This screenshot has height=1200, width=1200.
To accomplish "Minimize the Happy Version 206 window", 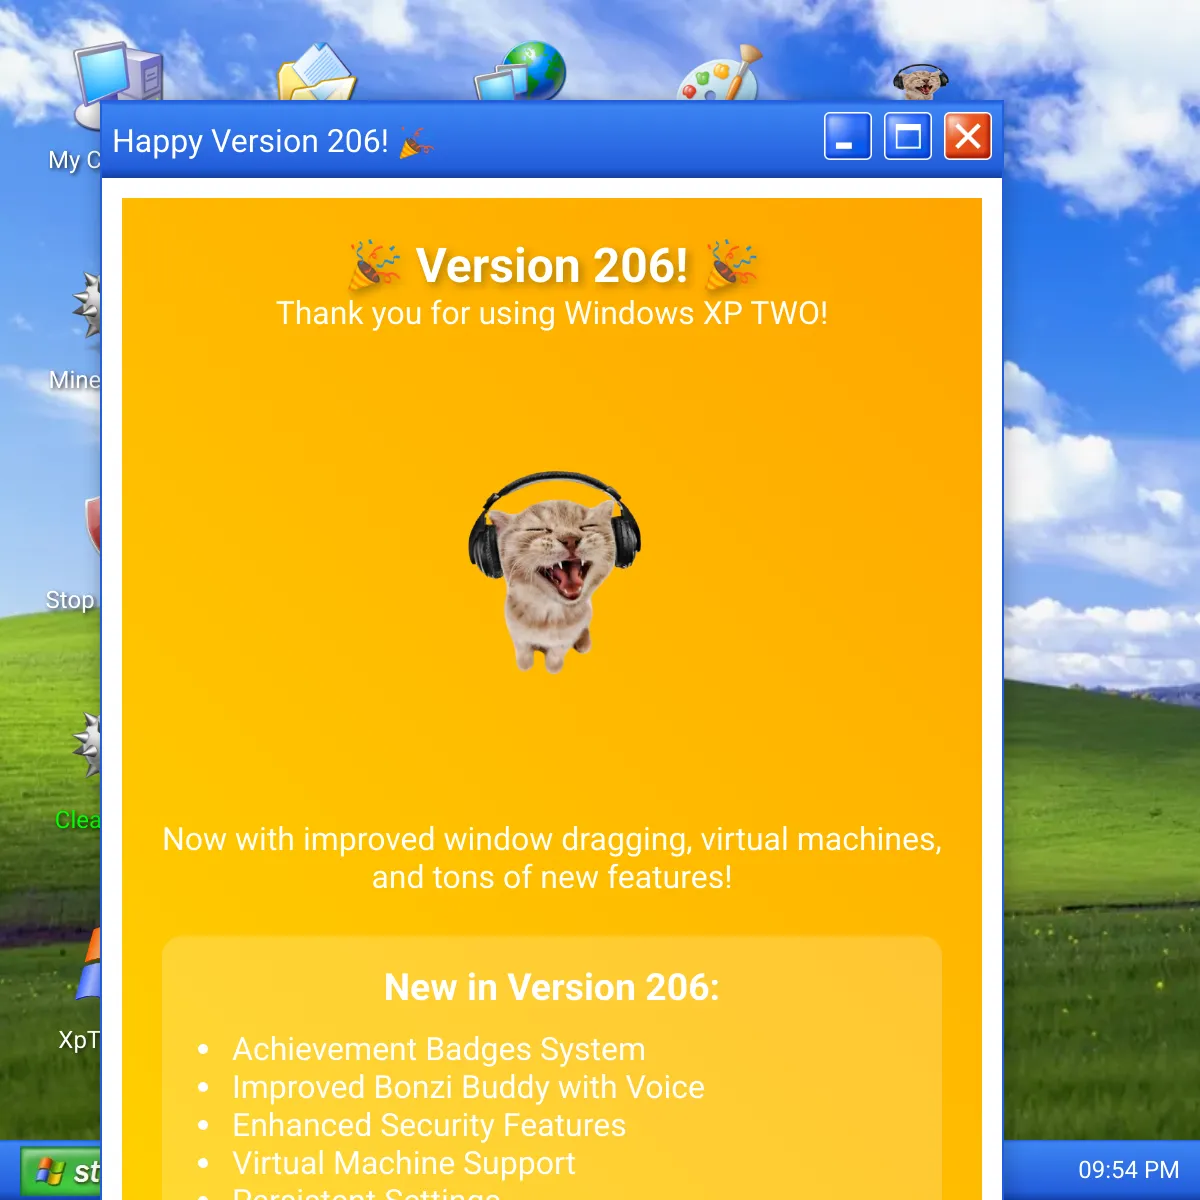I will (848, 136).
